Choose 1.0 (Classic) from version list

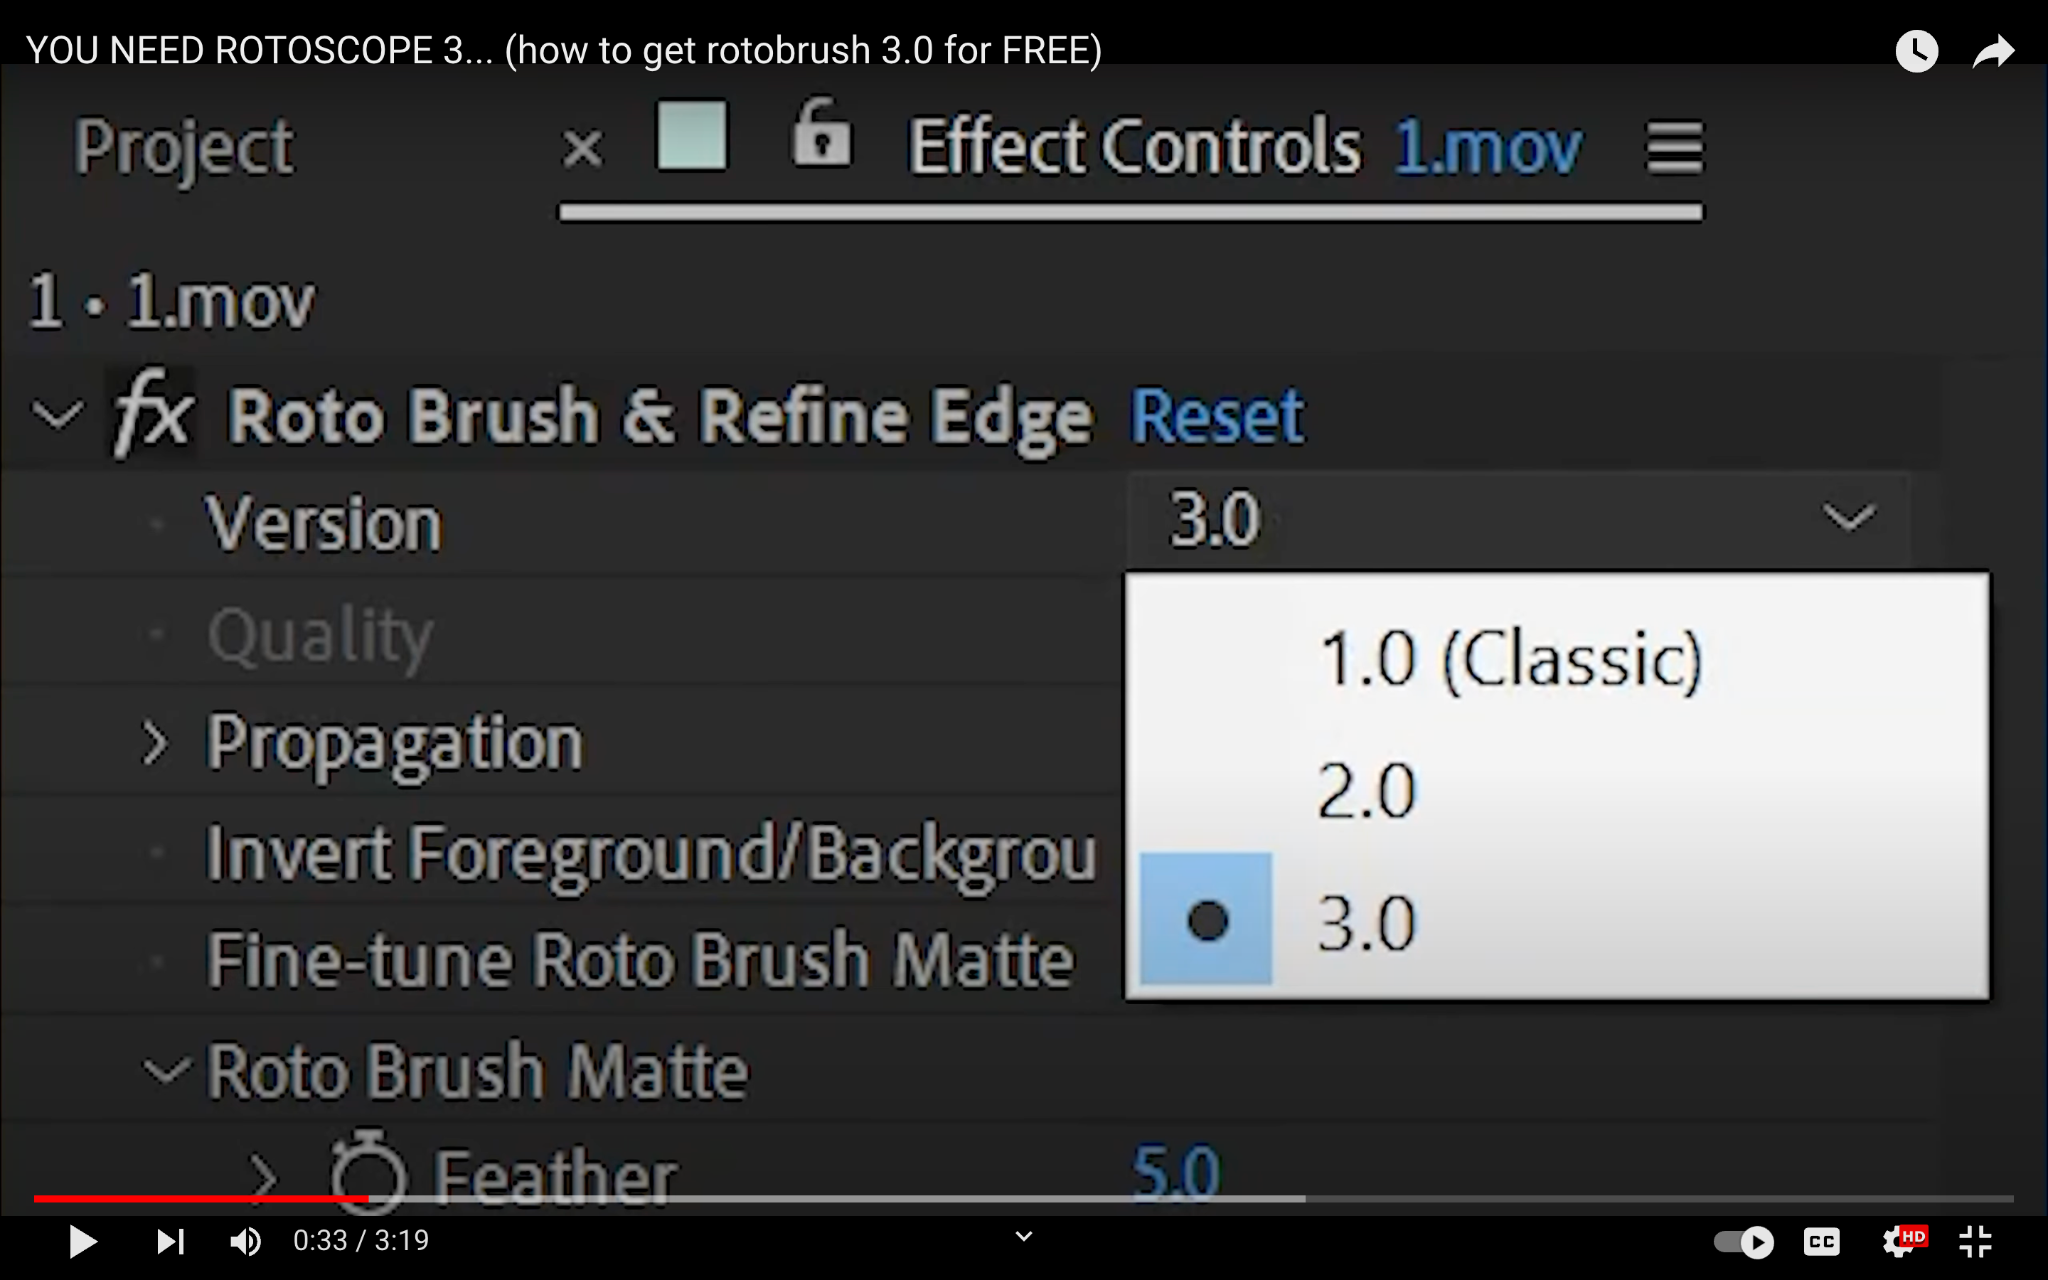pos(1510,660)
